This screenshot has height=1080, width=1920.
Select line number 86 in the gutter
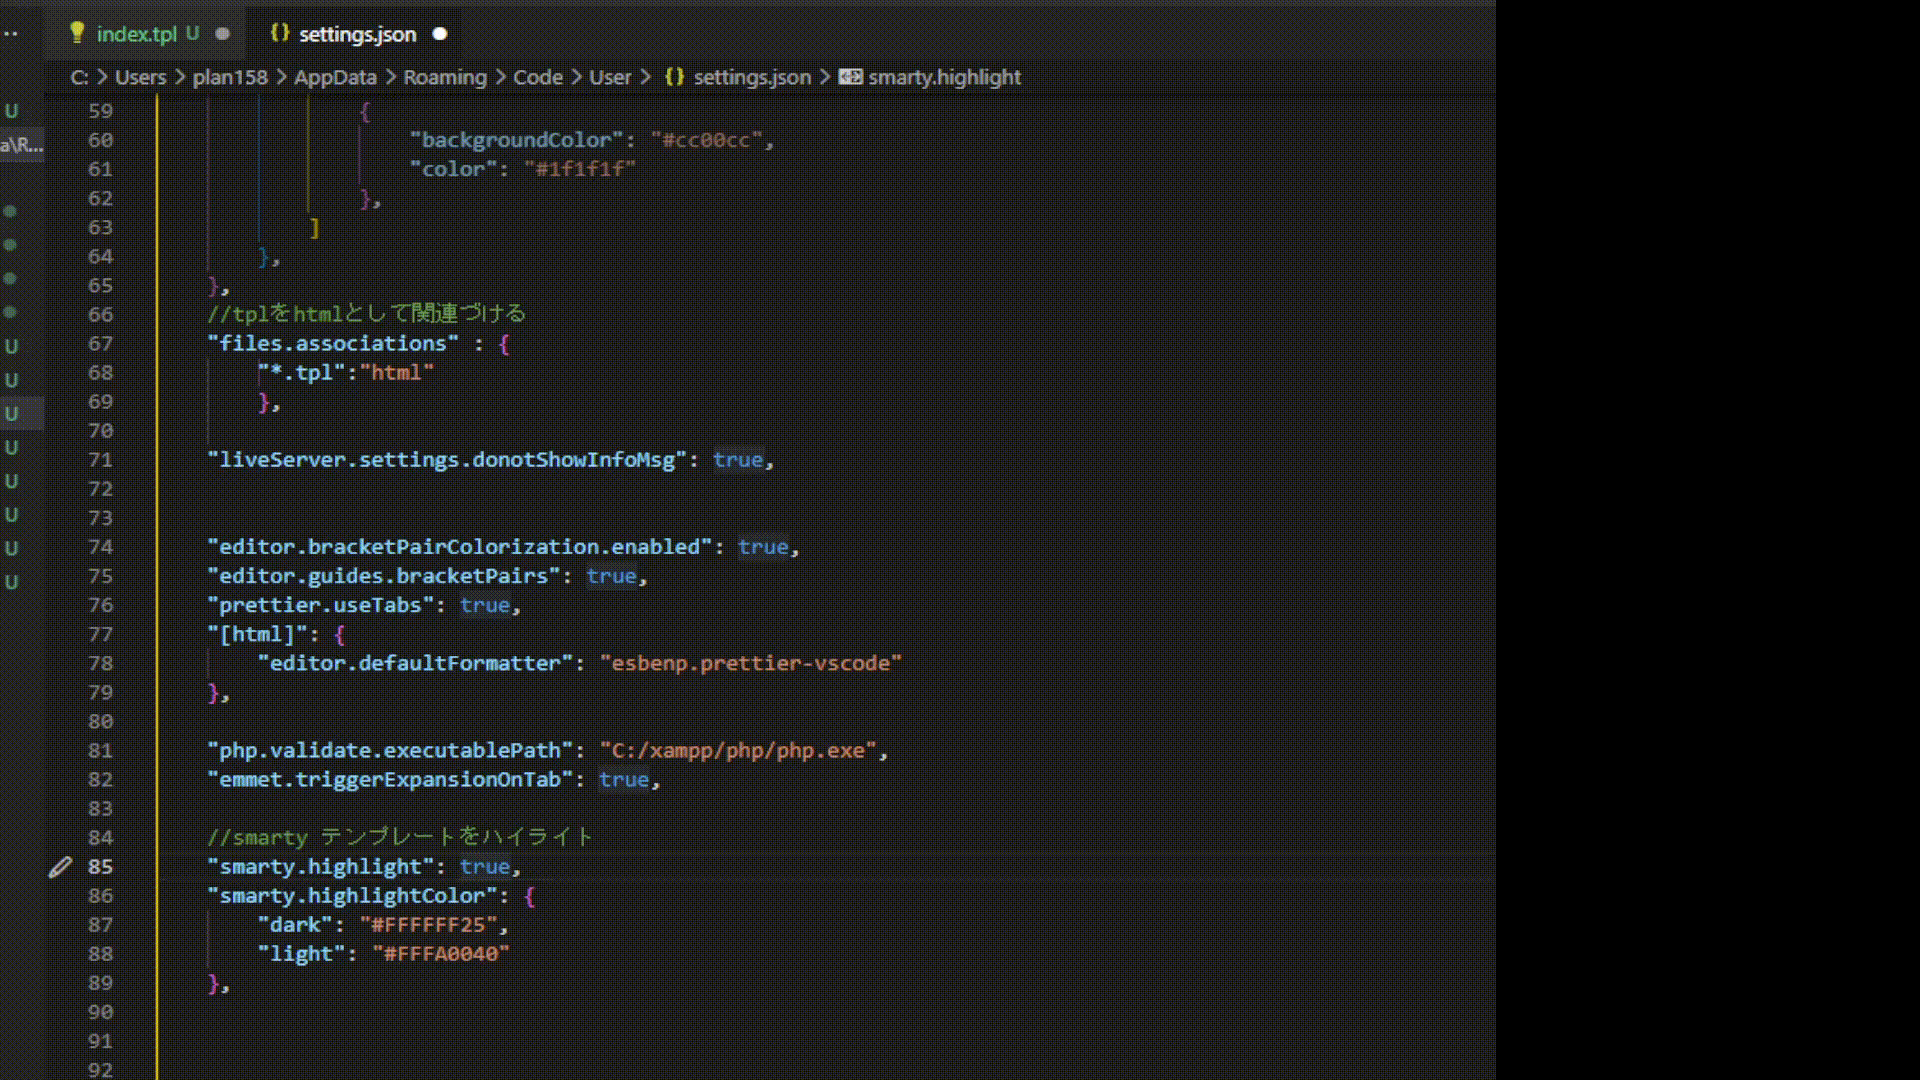pyautogui.click(x=101, y=896)
